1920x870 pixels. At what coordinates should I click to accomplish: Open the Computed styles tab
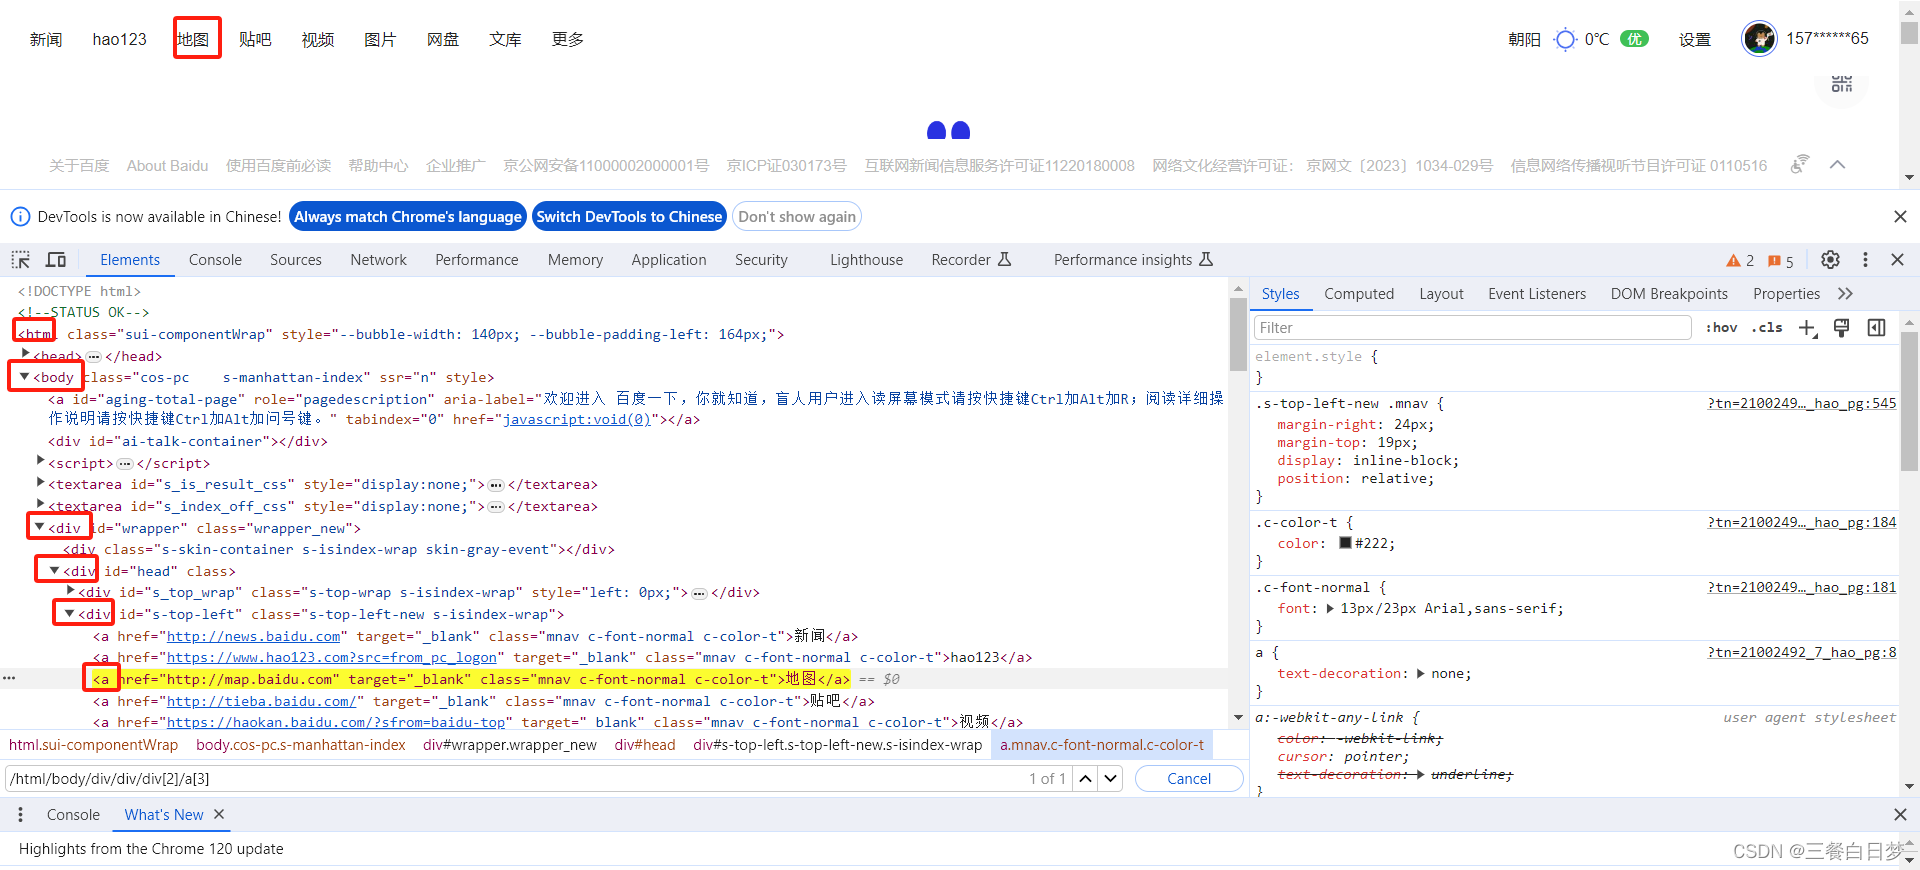[1359, 294]
